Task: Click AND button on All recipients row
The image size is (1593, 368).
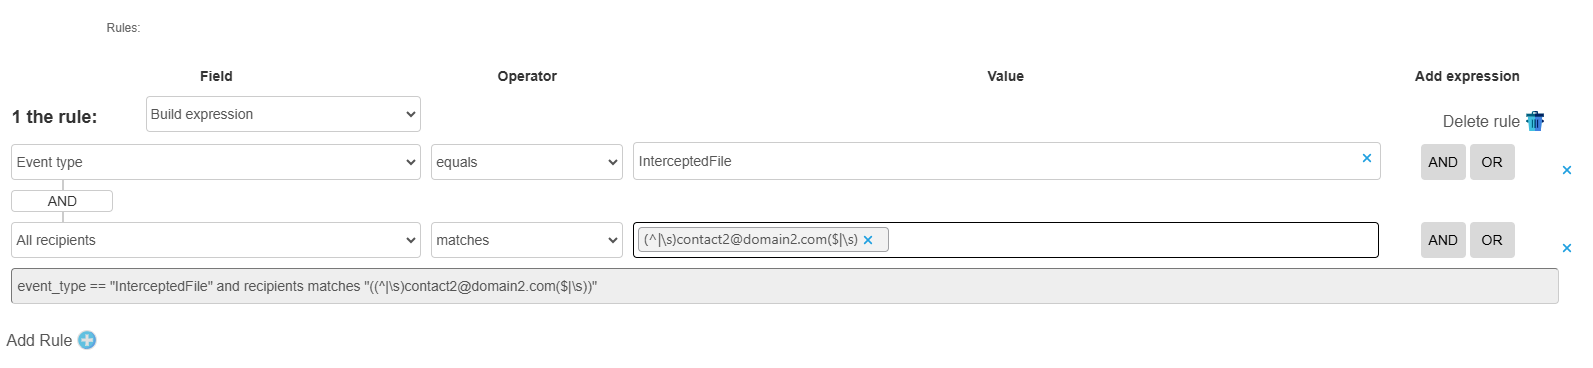Action: 1443,240
